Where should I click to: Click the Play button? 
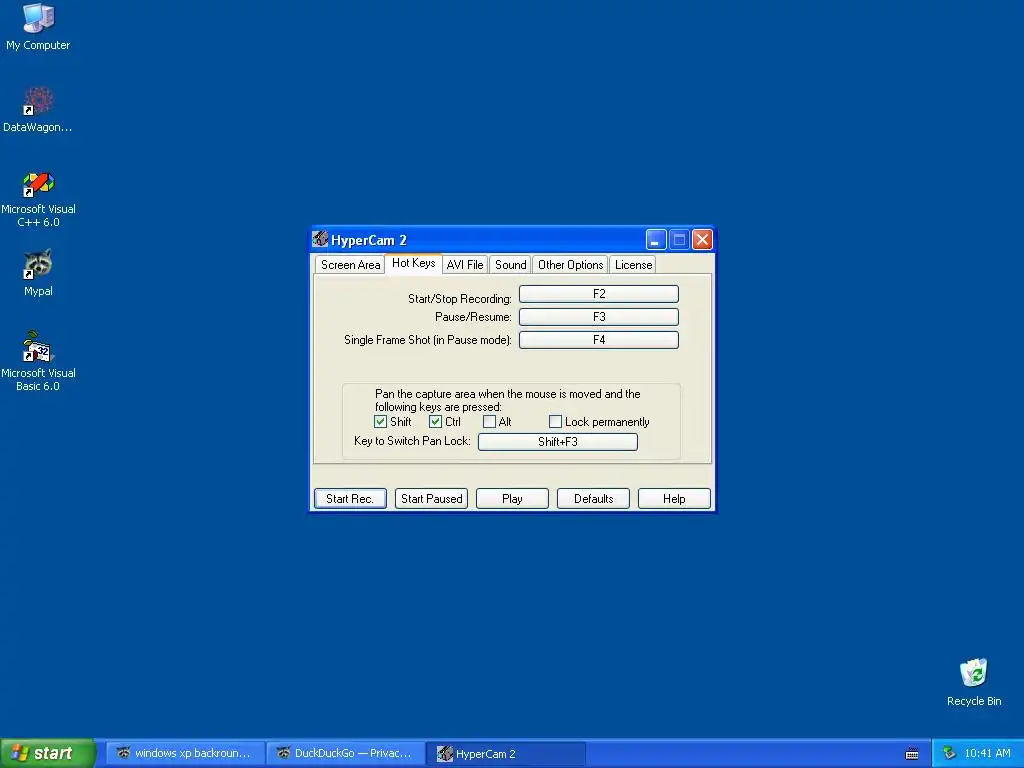(512, 498)
